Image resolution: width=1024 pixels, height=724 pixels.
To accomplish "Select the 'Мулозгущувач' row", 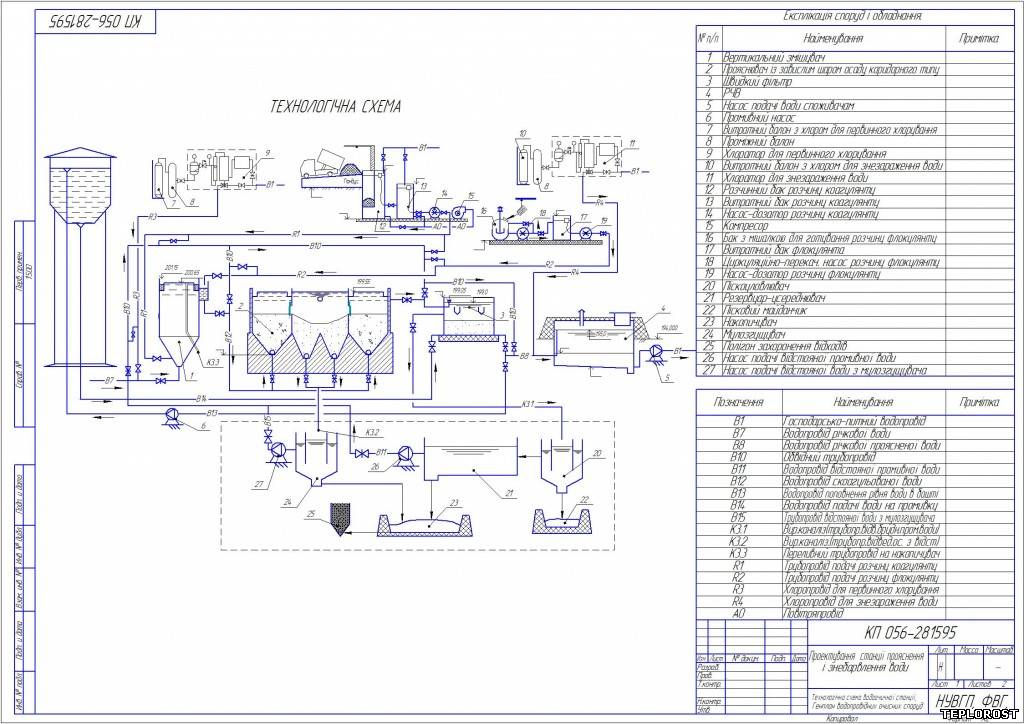I will pos(857,334).
